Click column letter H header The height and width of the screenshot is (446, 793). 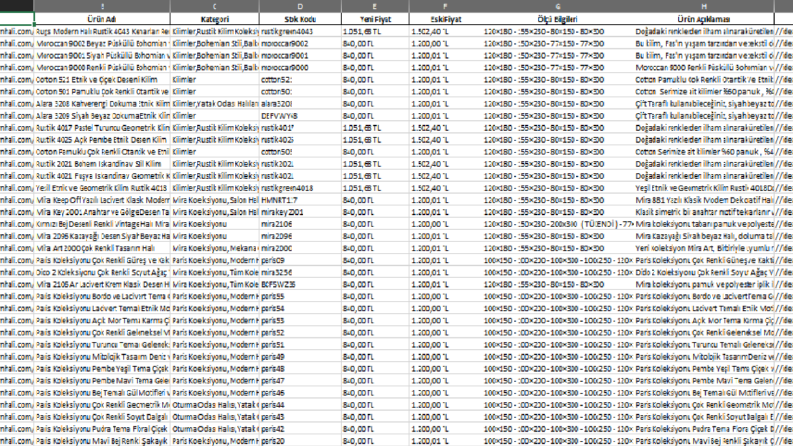[703, 6]
